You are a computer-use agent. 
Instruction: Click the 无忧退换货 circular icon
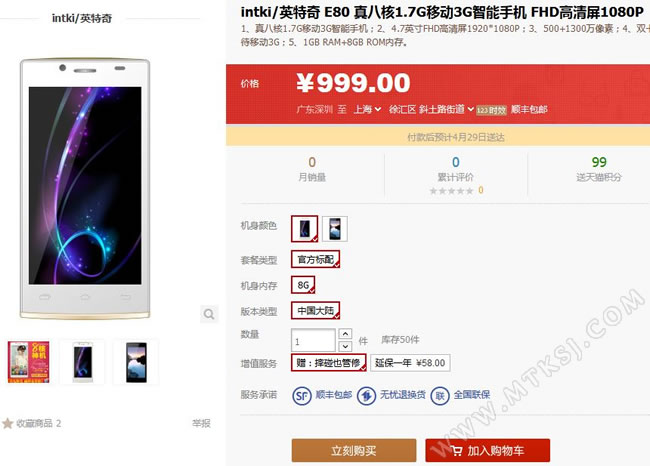point(366,396)
